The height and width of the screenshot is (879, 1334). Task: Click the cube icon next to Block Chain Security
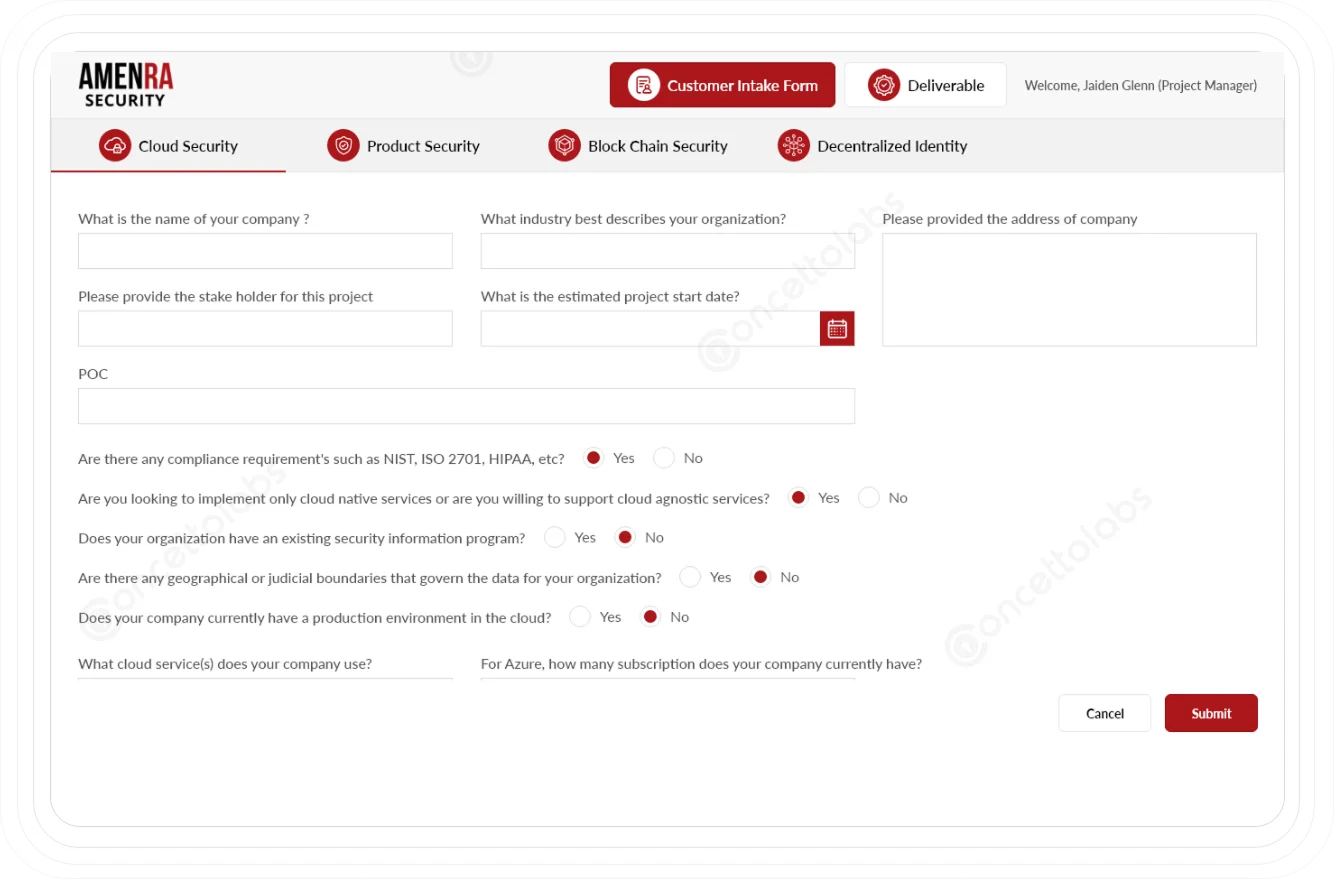tap(564, 145)
